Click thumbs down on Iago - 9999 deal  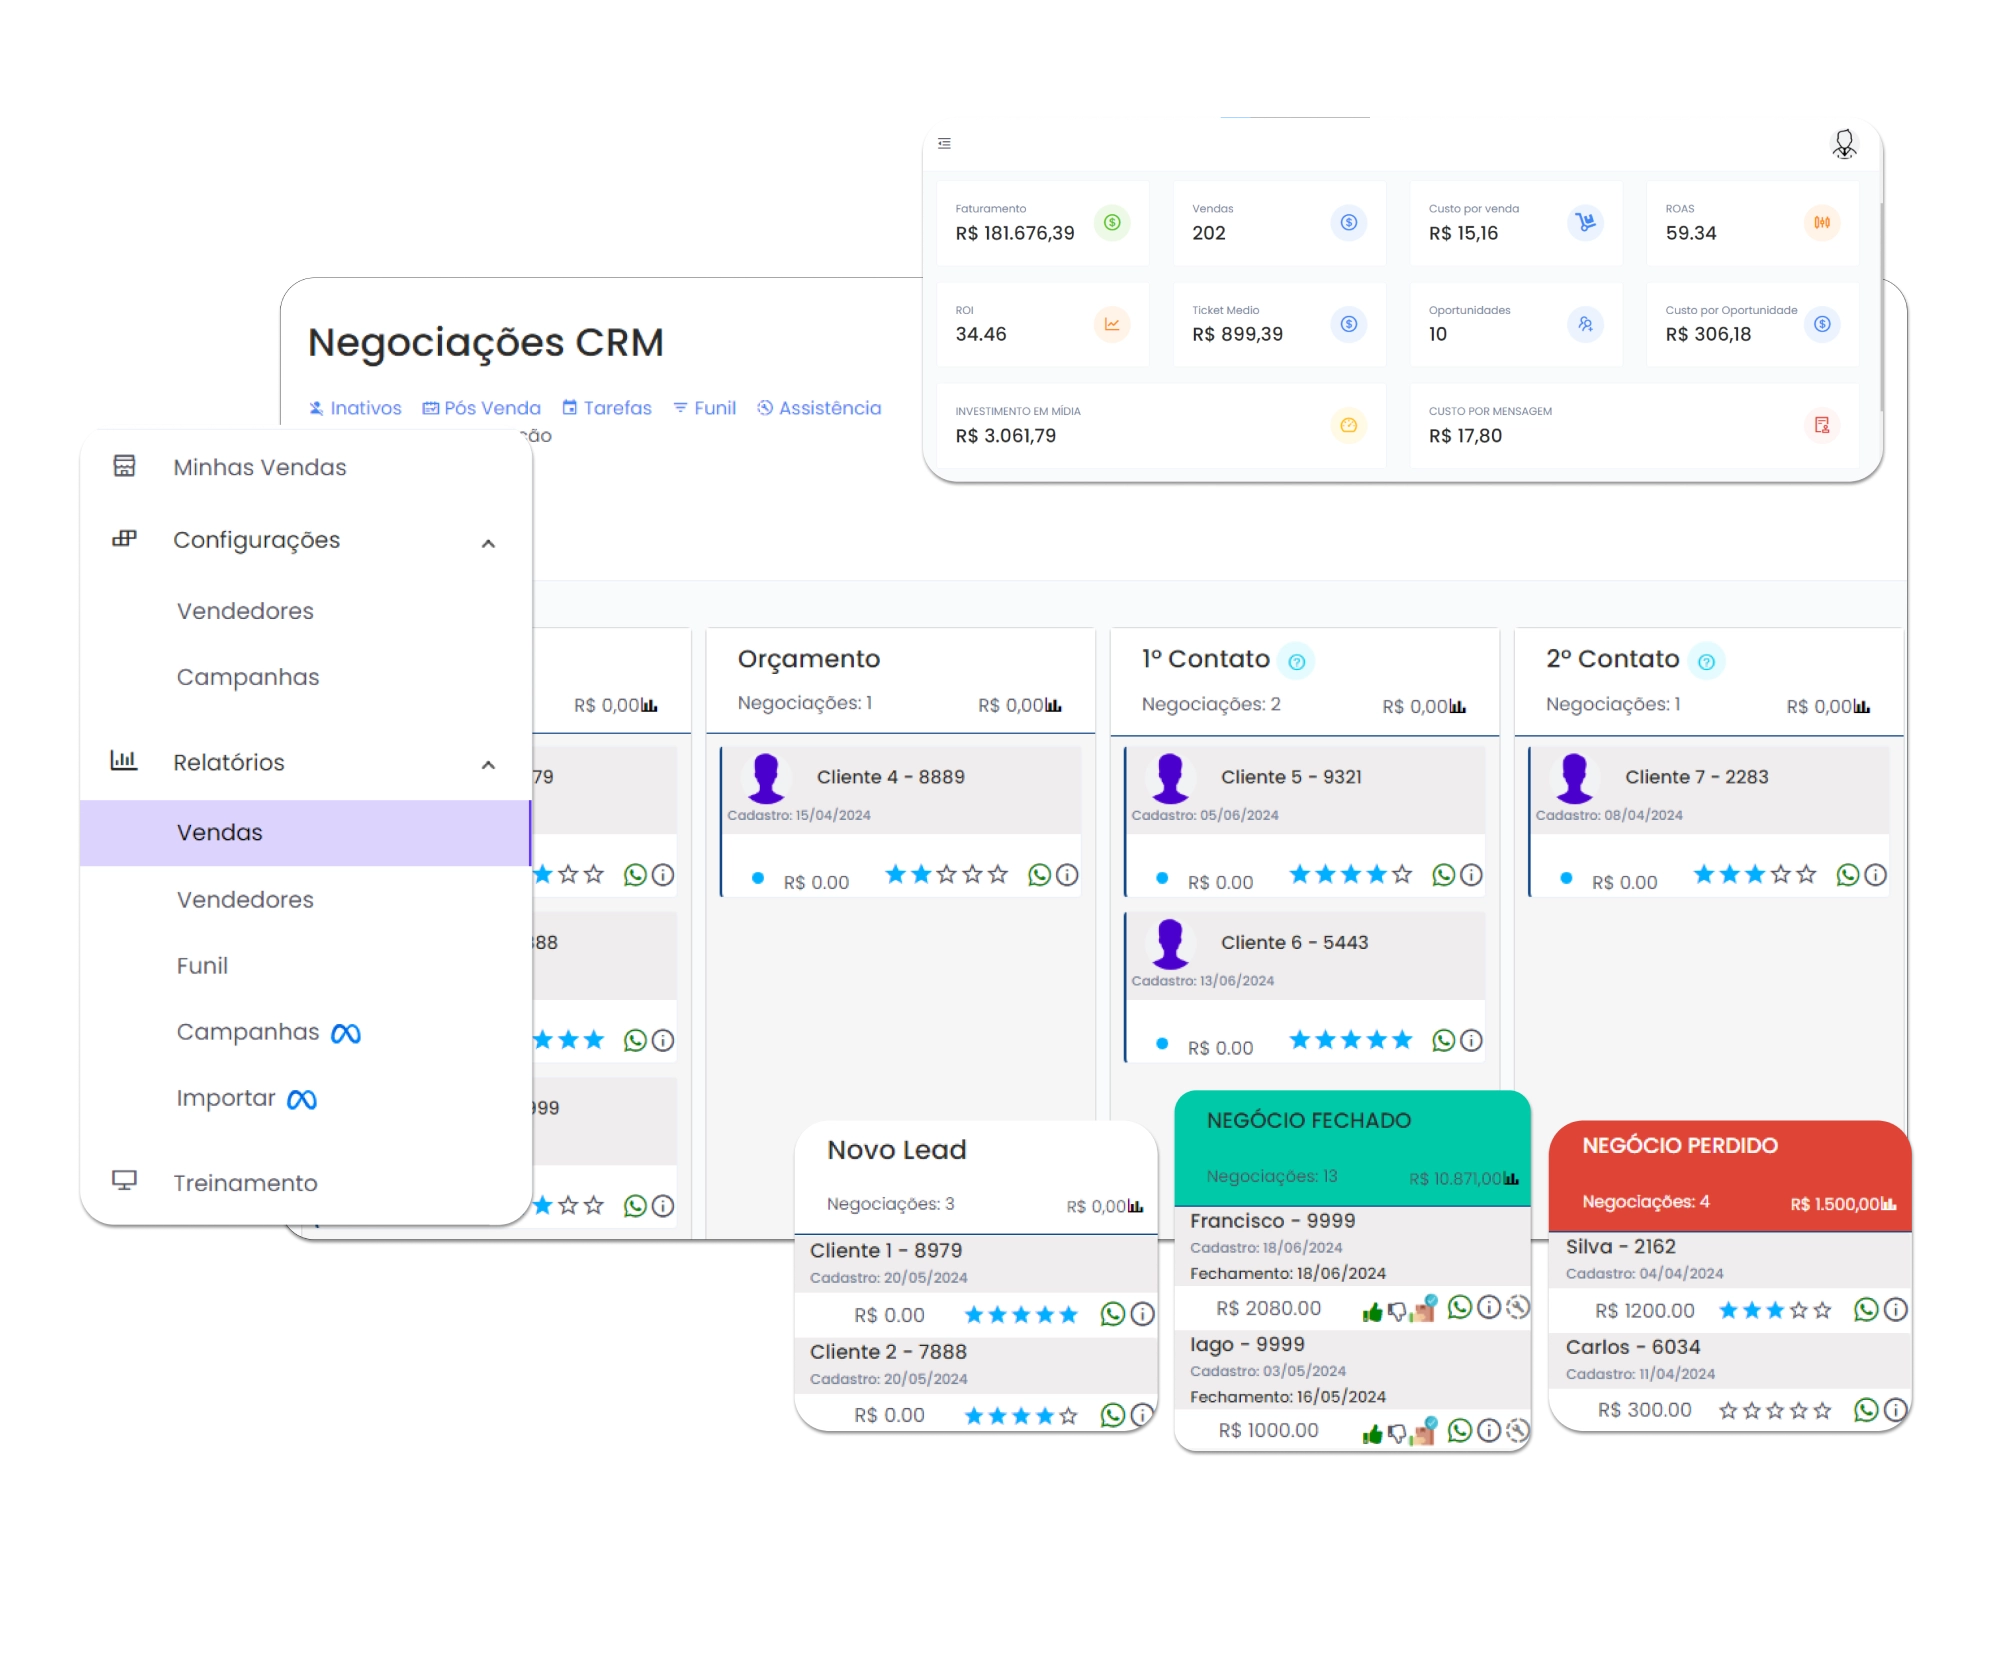click(x=1397, y=1434)
